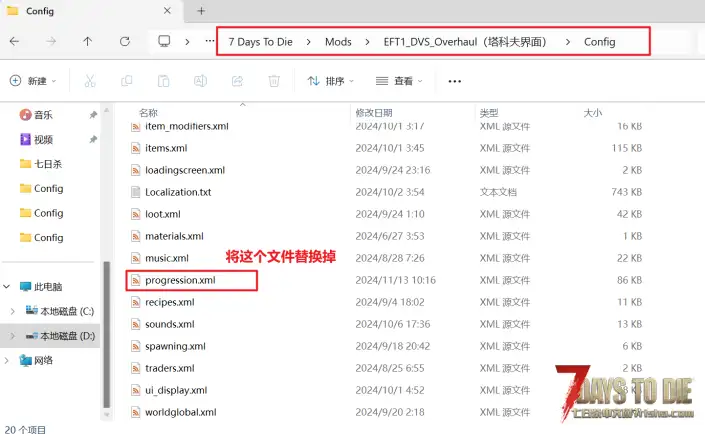Select progression.xml file
The height and width of the screenshot is (434, 705).
(180, 280)
